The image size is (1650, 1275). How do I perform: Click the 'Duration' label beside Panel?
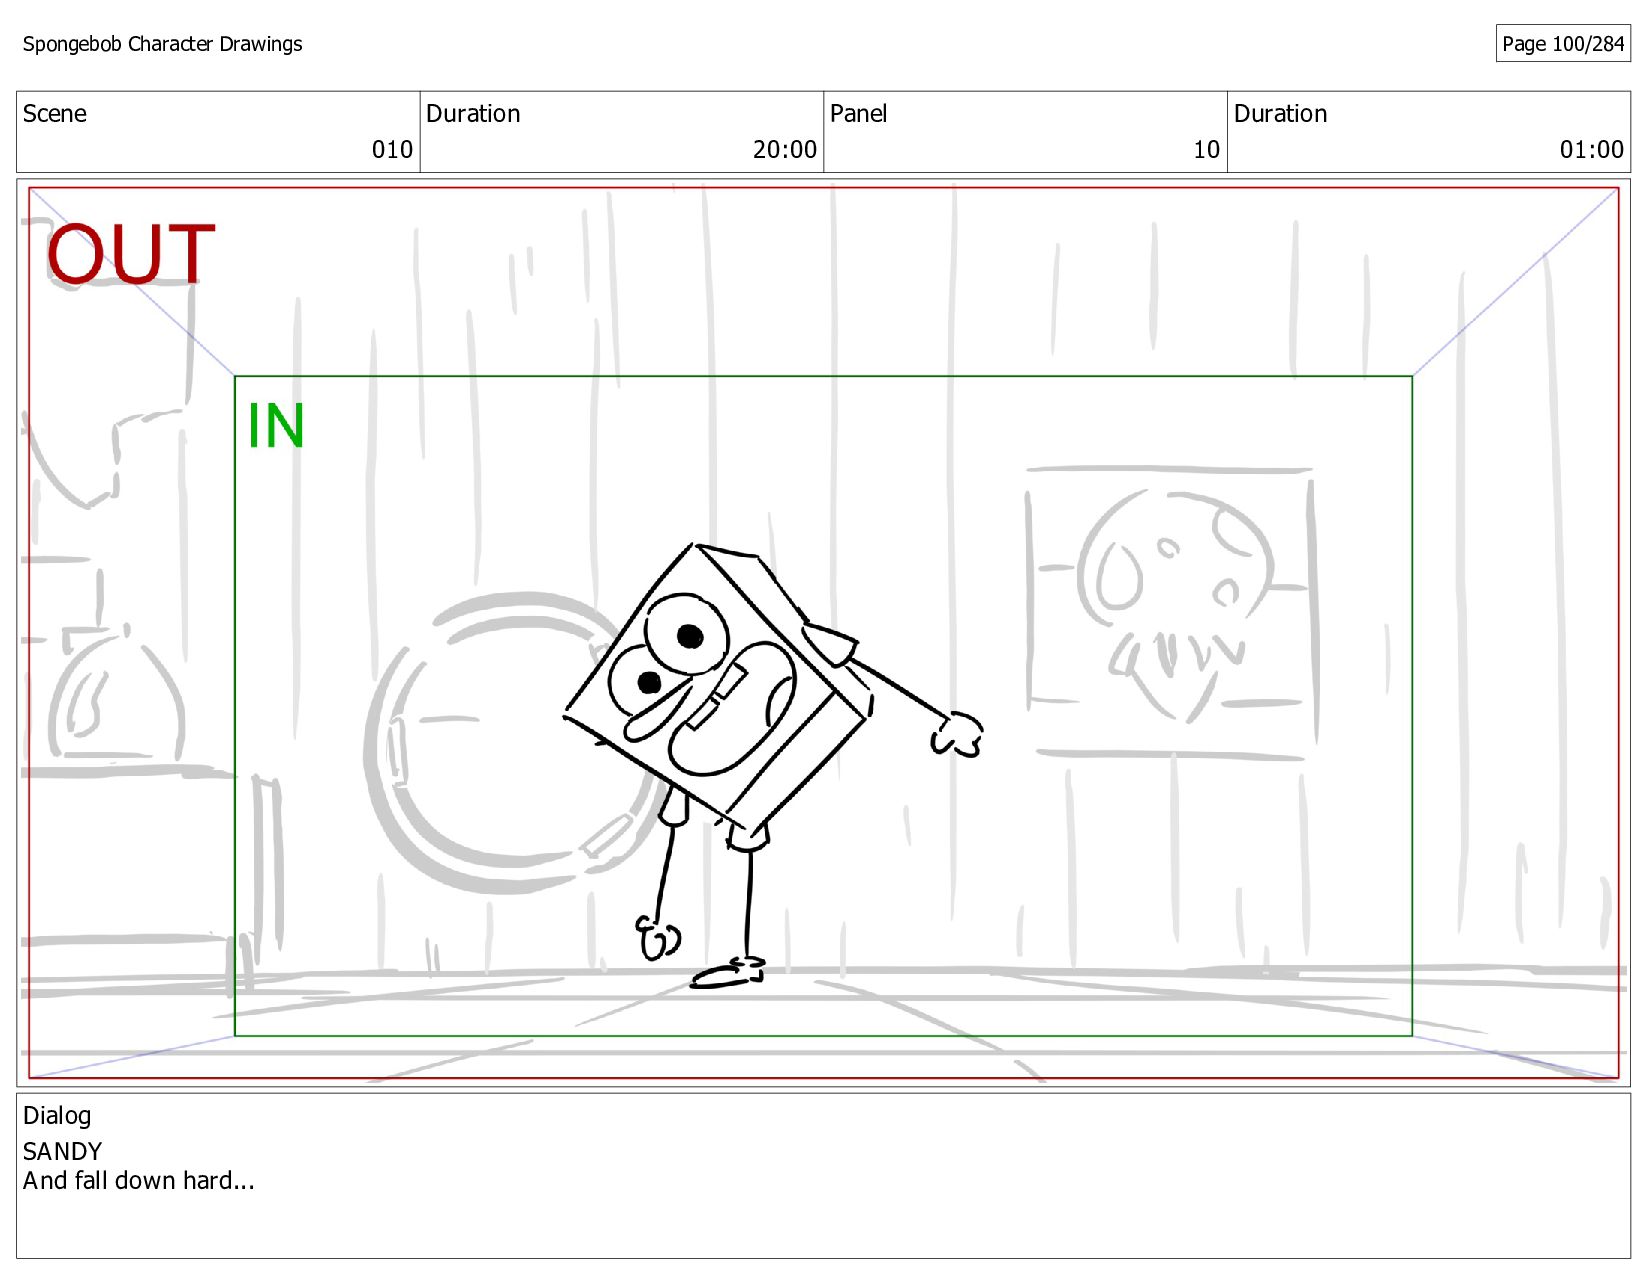point(1281,114)
